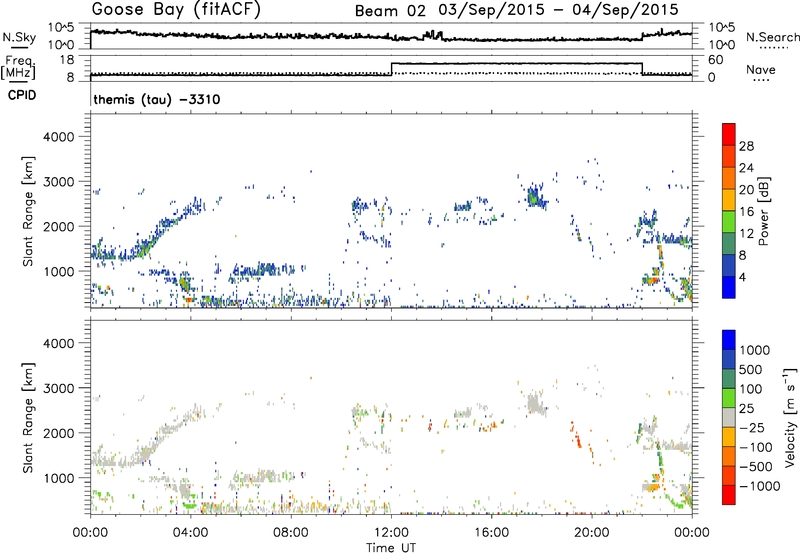Viewport: 800px width, 554px height.
Task: Click 'Slant Range [km]' beside the Velocity panel
Action: (28, 417)
